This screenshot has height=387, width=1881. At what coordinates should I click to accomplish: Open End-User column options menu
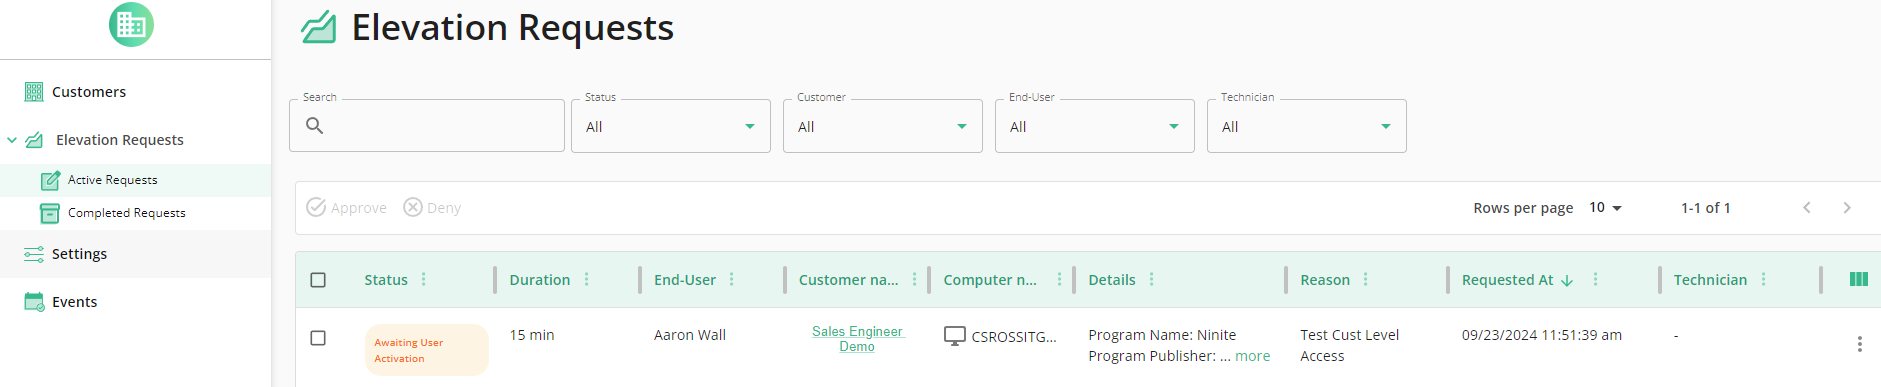[732, 280]
